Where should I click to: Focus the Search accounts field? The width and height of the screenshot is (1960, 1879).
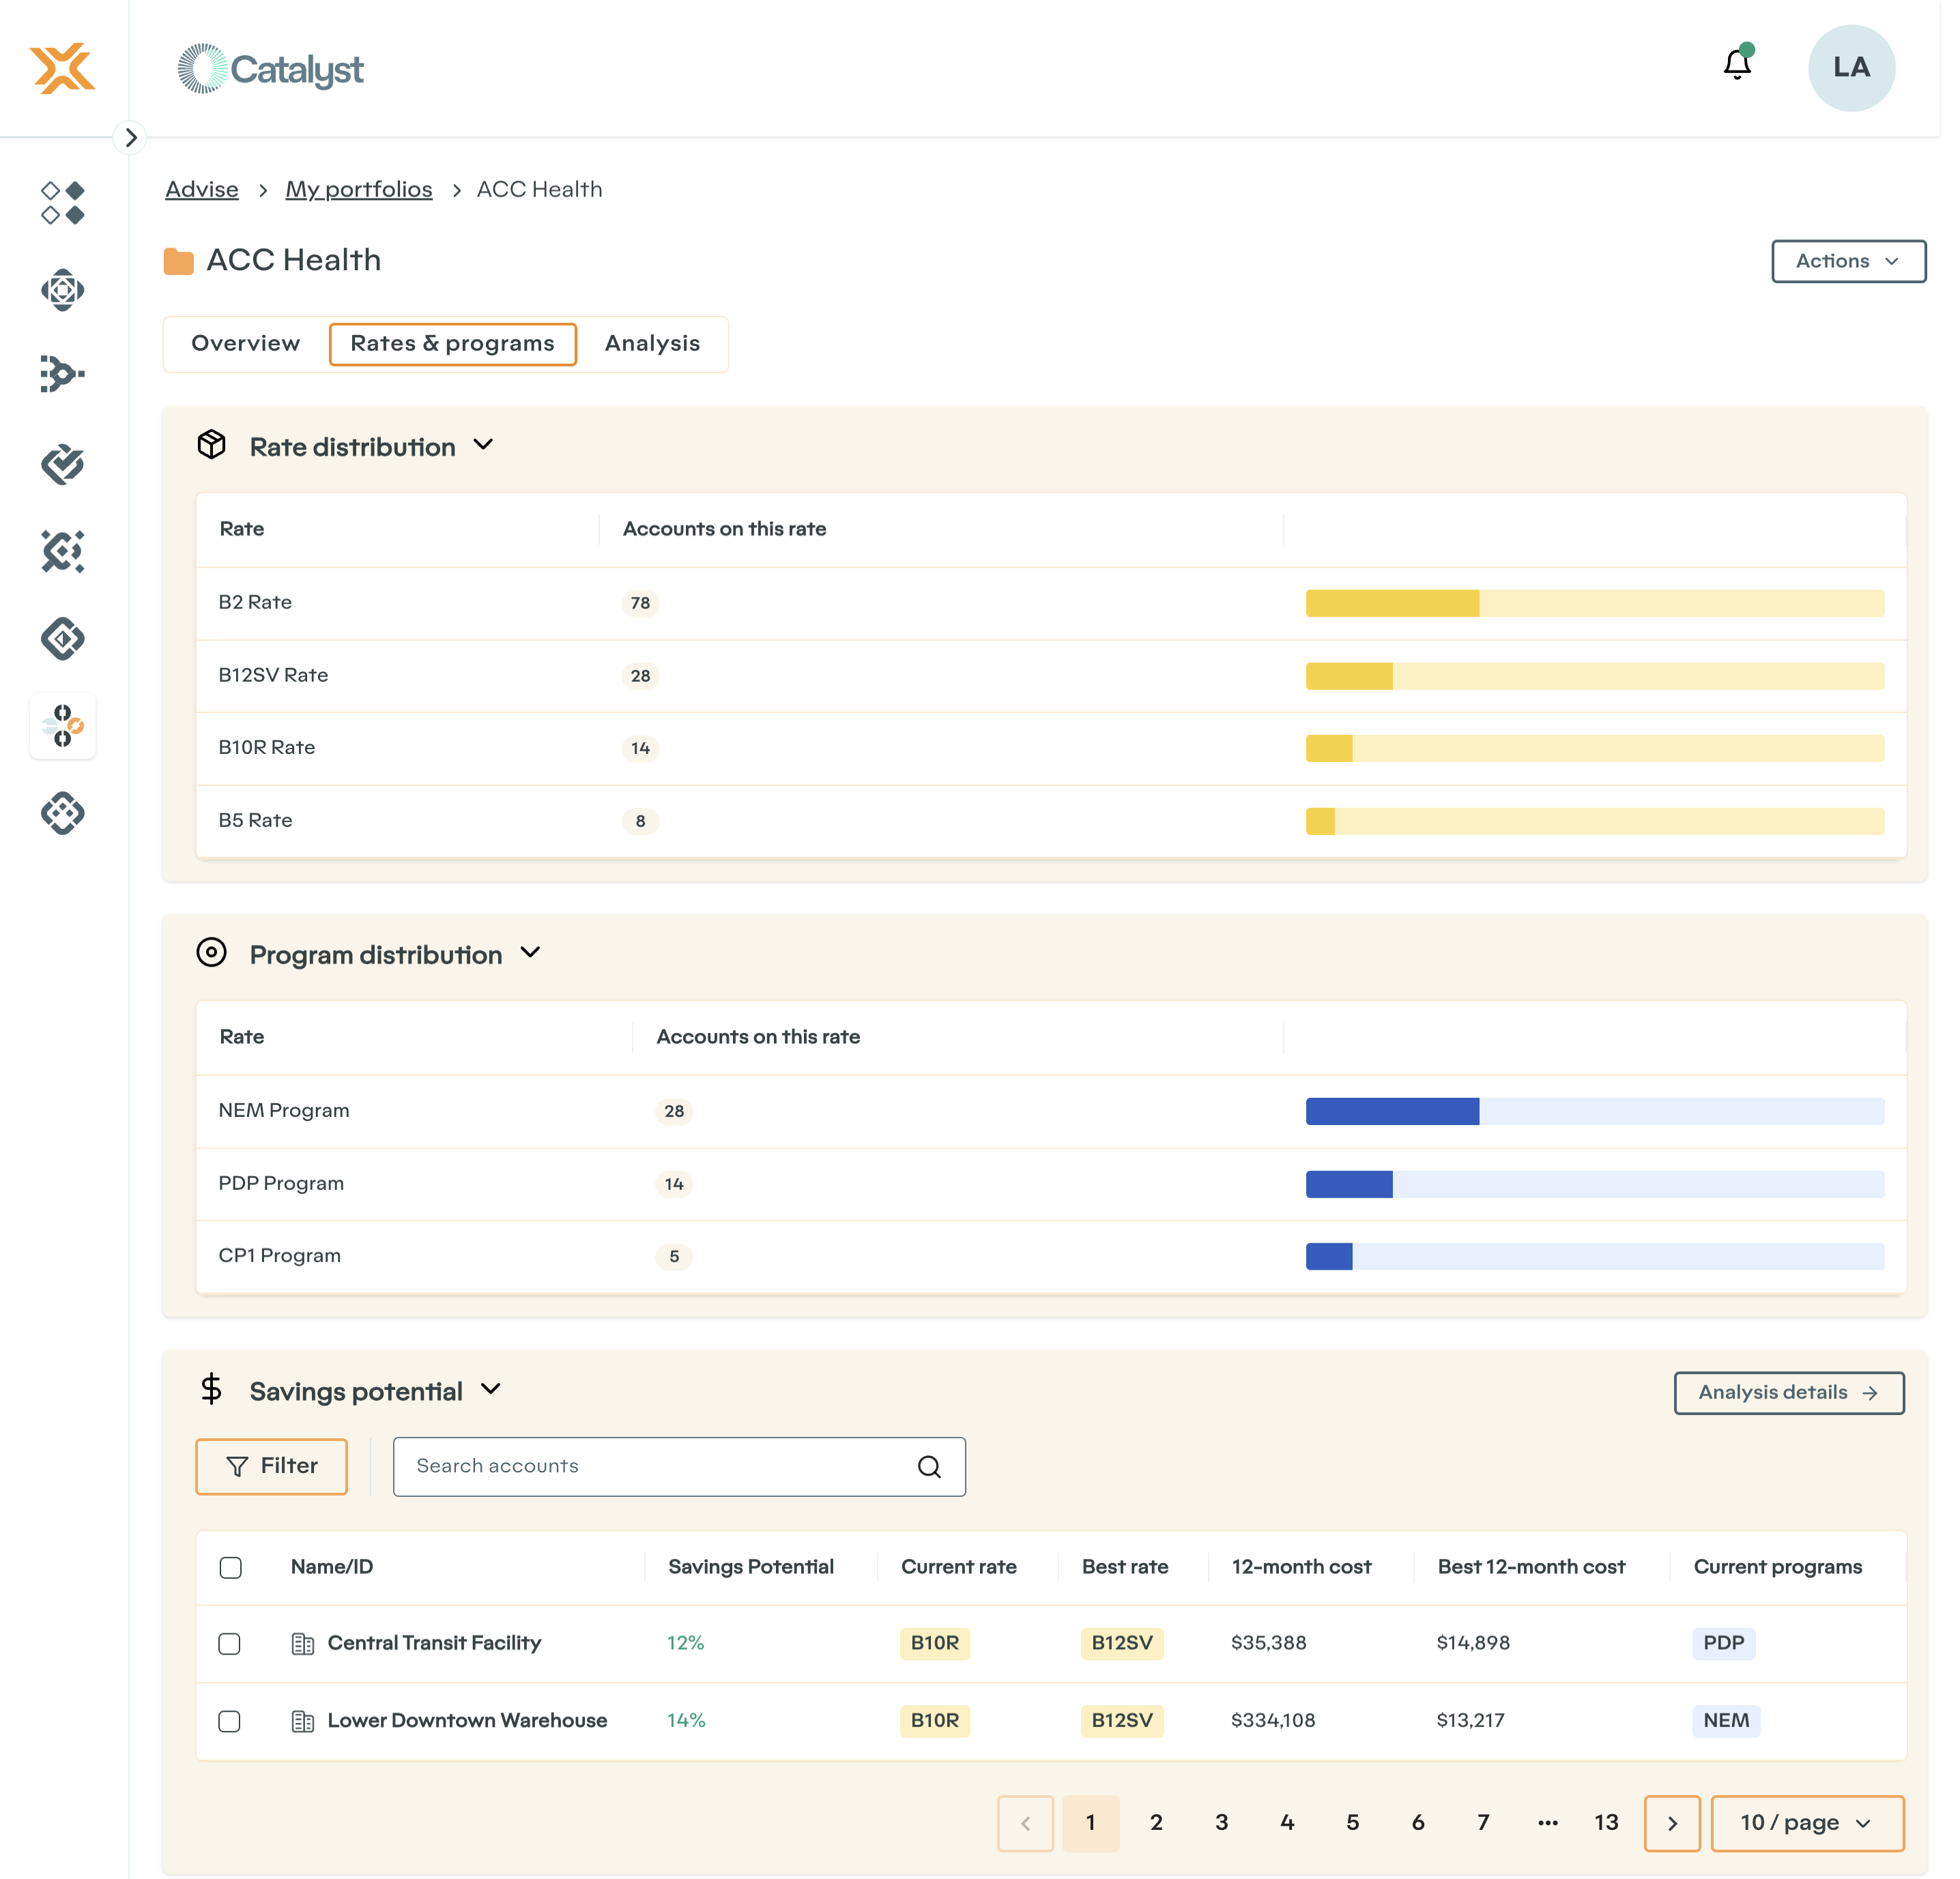(679, 1466)
